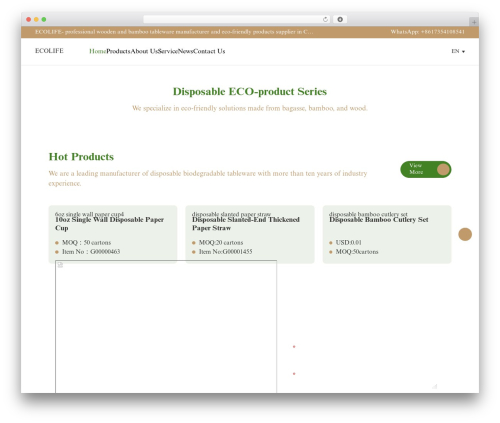Click the text 'MOQ:20 cartons'

click(x=221, y=242)
